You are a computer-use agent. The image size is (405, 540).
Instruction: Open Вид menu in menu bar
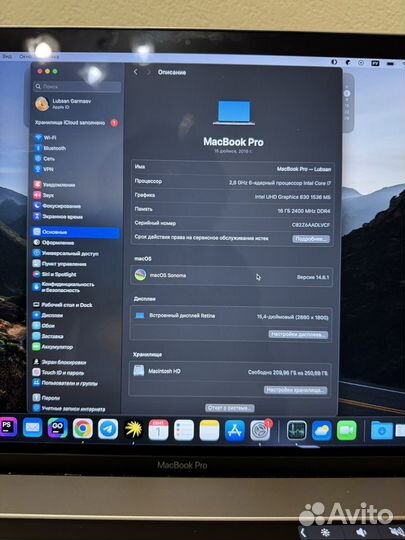[7, 56]
